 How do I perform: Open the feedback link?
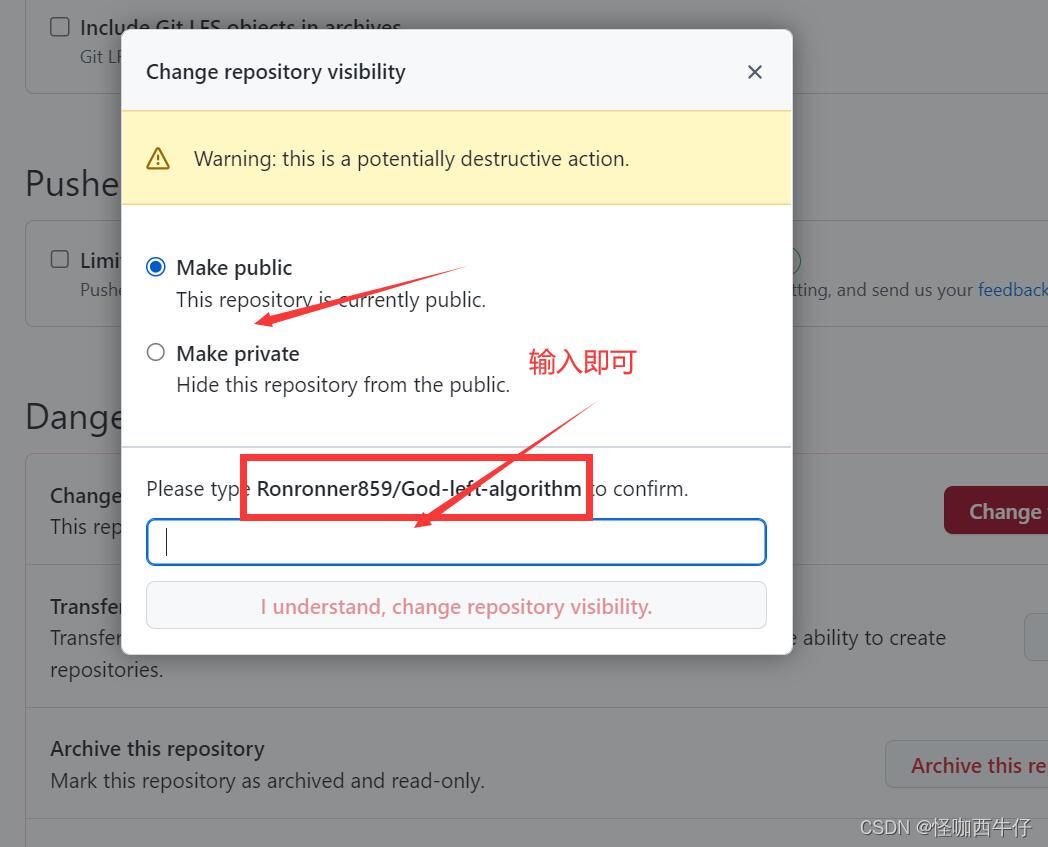(x=1013, y=289)
